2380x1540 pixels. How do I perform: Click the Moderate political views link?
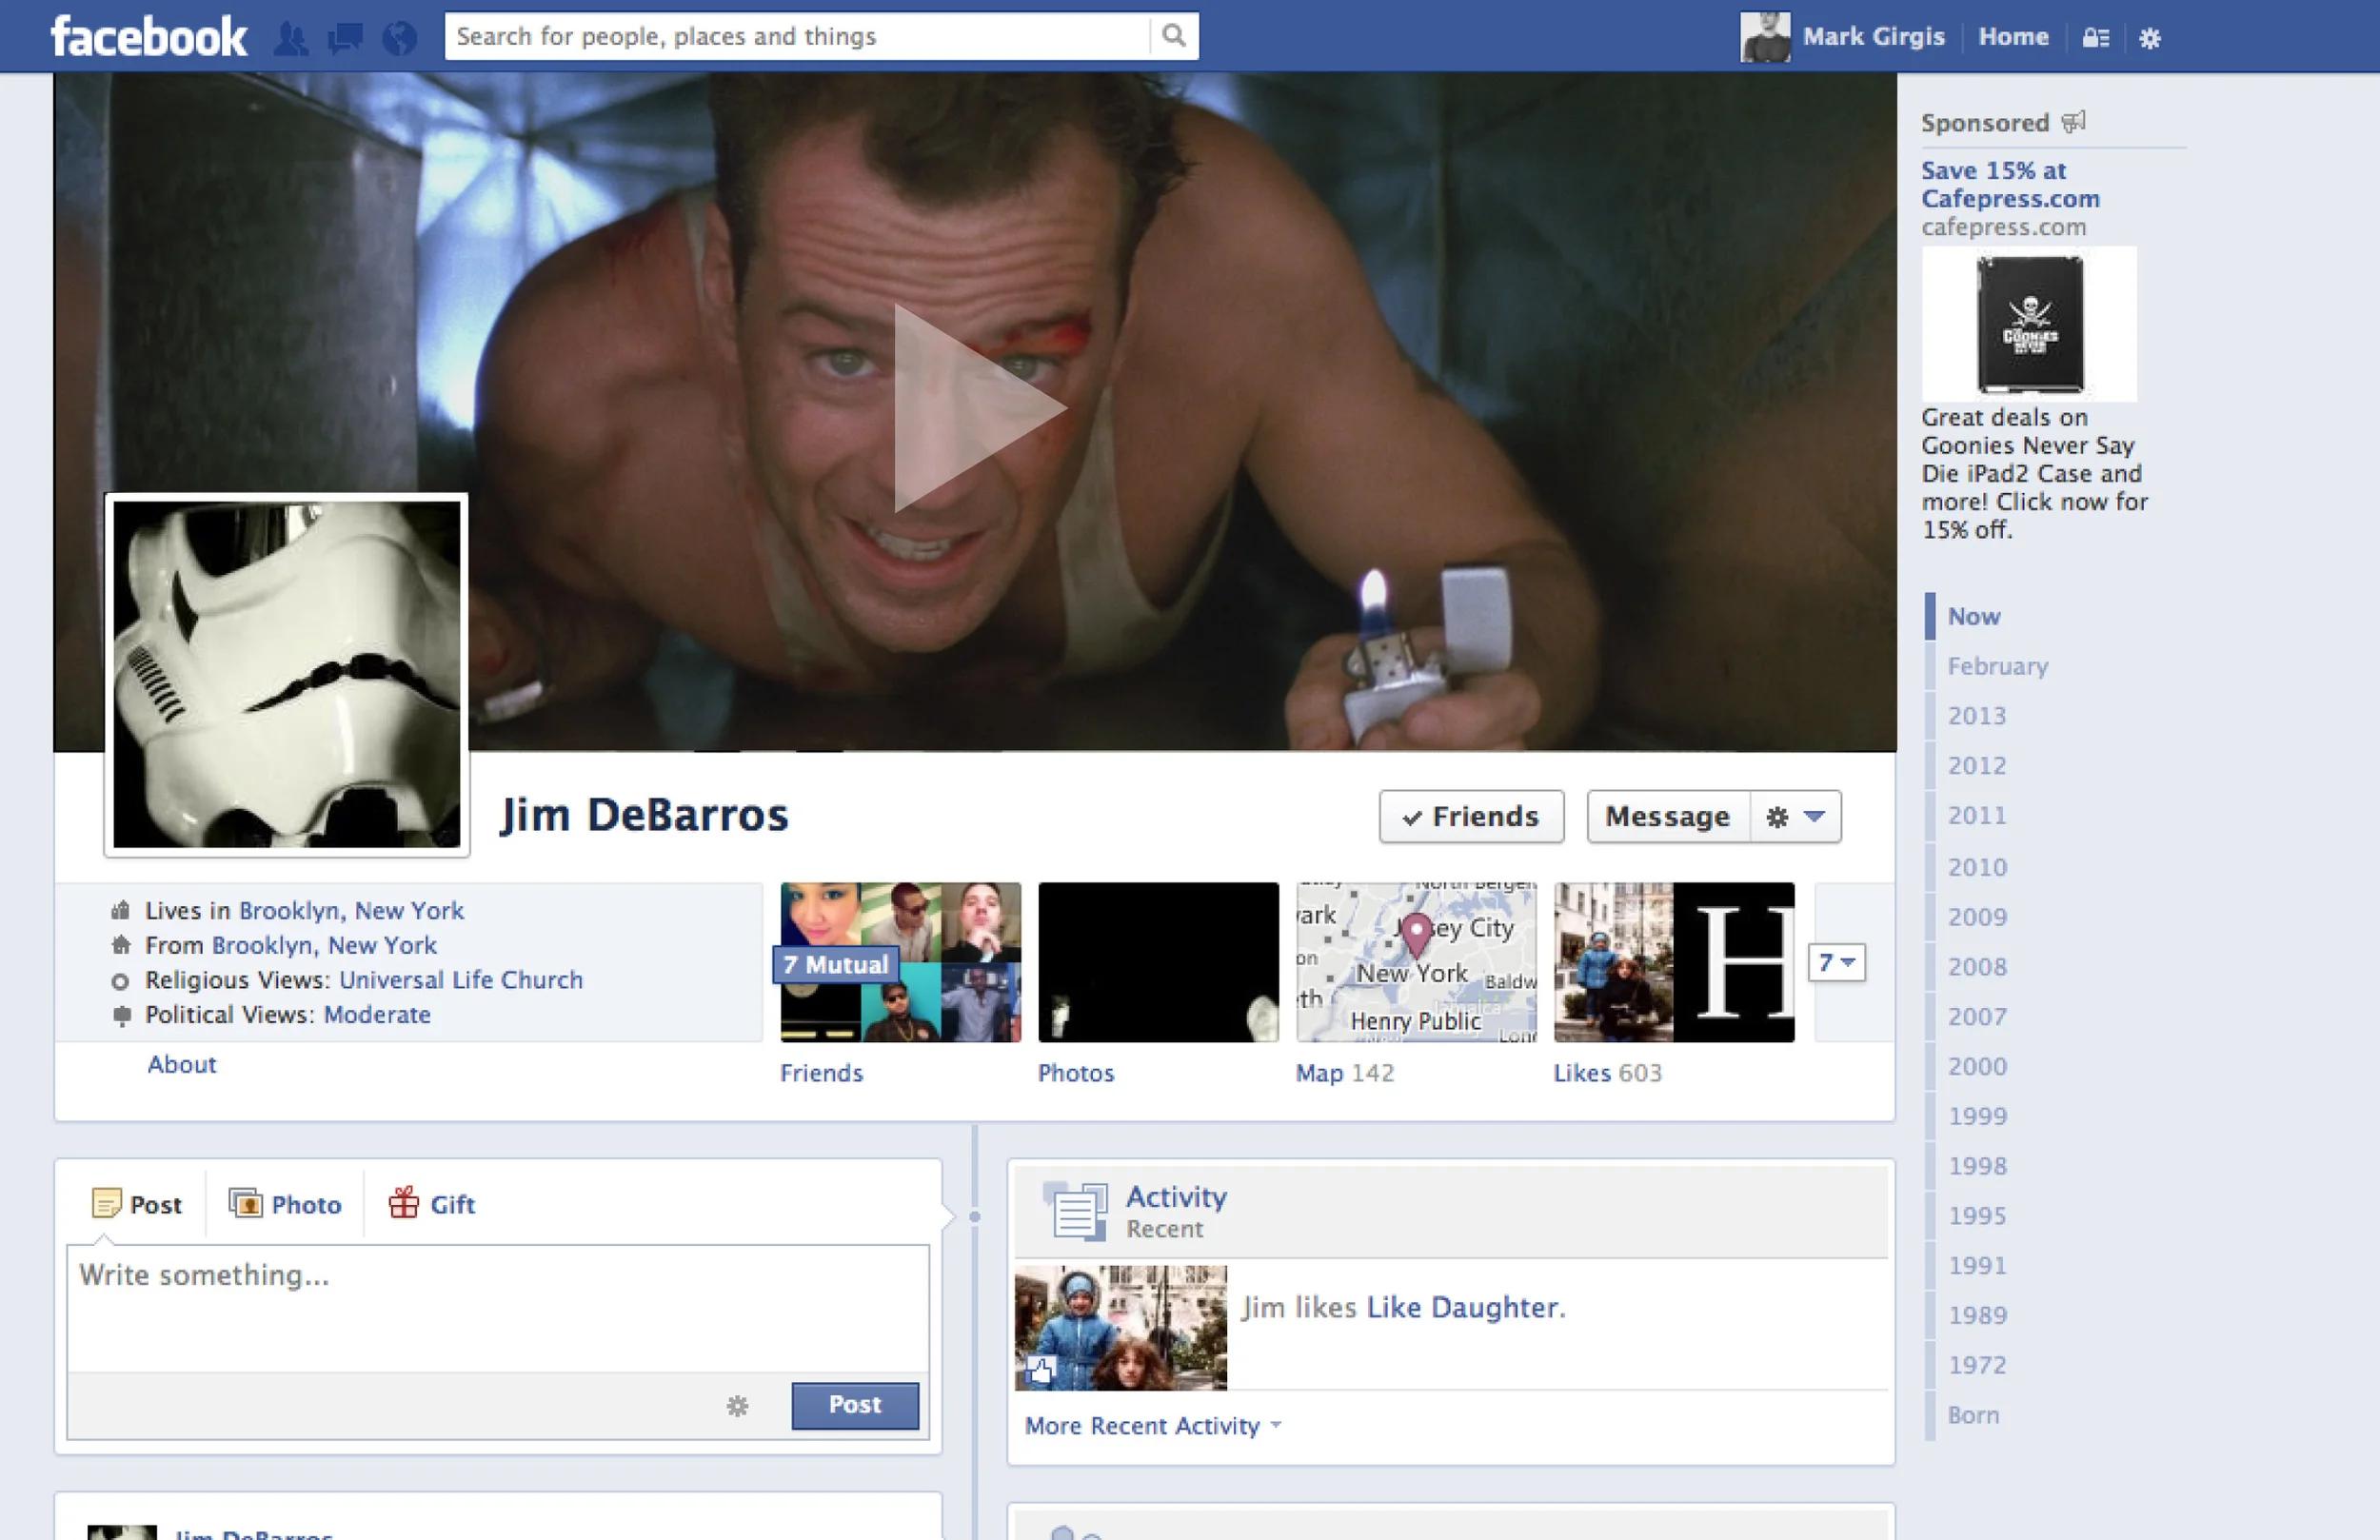[x=377, y=1014]
